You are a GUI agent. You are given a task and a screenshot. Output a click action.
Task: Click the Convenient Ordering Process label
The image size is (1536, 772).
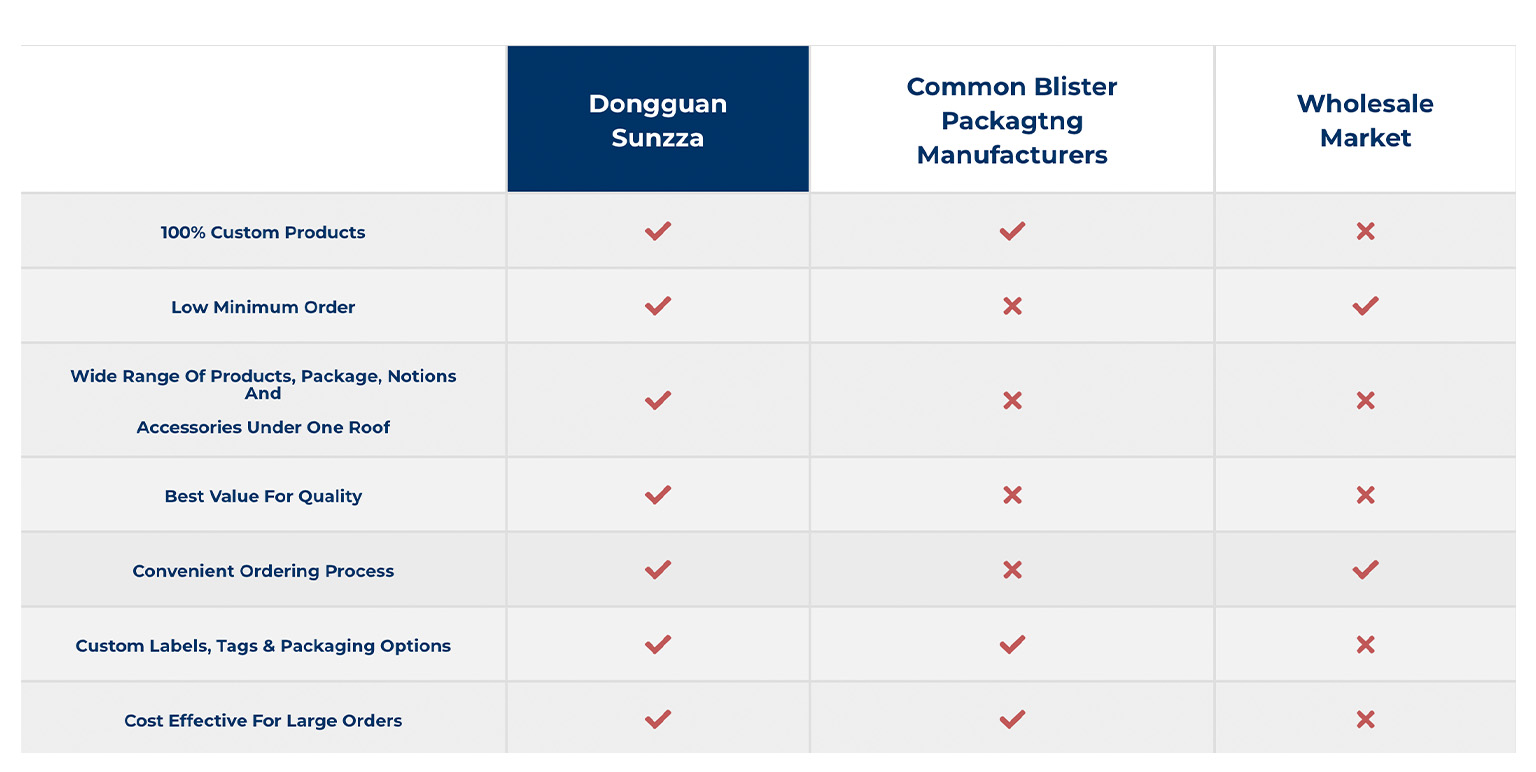(x=263, y=571)
